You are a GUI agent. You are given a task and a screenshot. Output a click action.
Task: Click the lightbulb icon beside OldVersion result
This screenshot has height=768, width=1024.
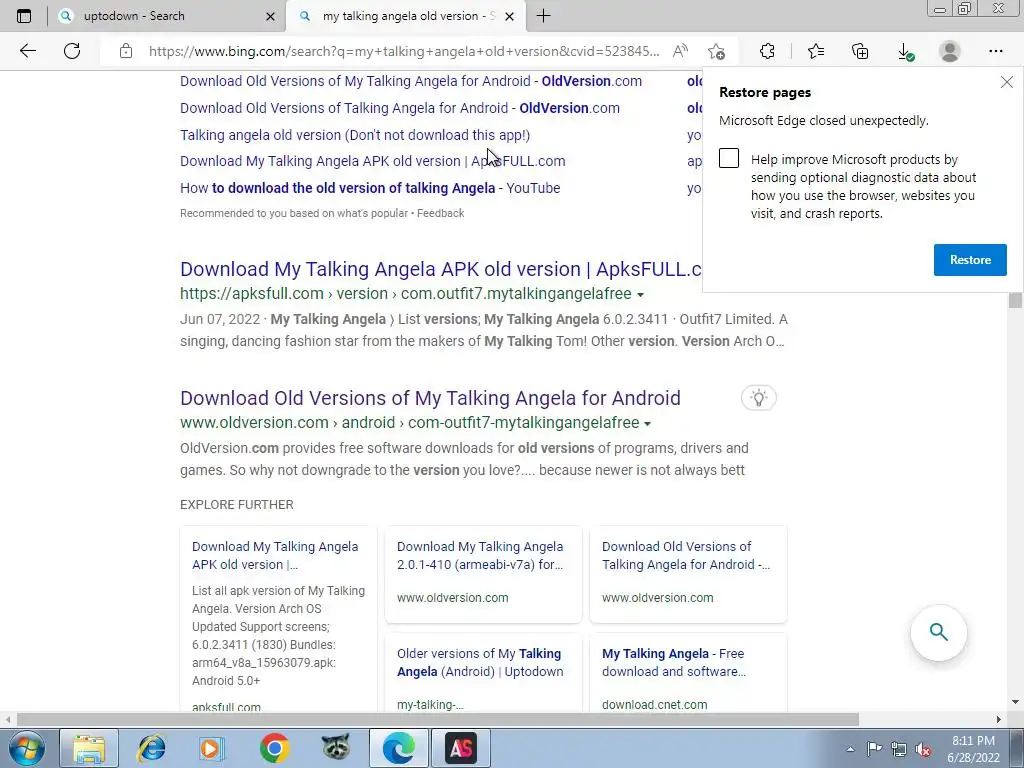click(x=758, y=398)
